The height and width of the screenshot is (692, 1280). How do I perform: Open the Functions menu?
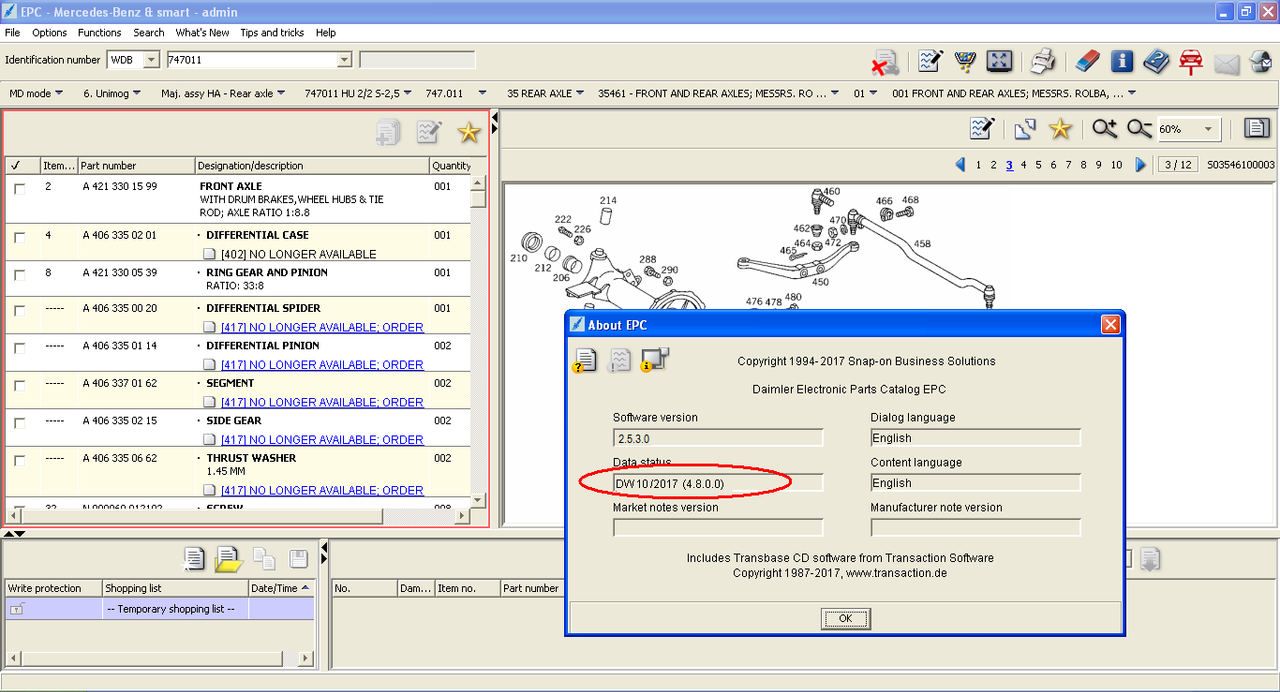(x=100, y=33)
